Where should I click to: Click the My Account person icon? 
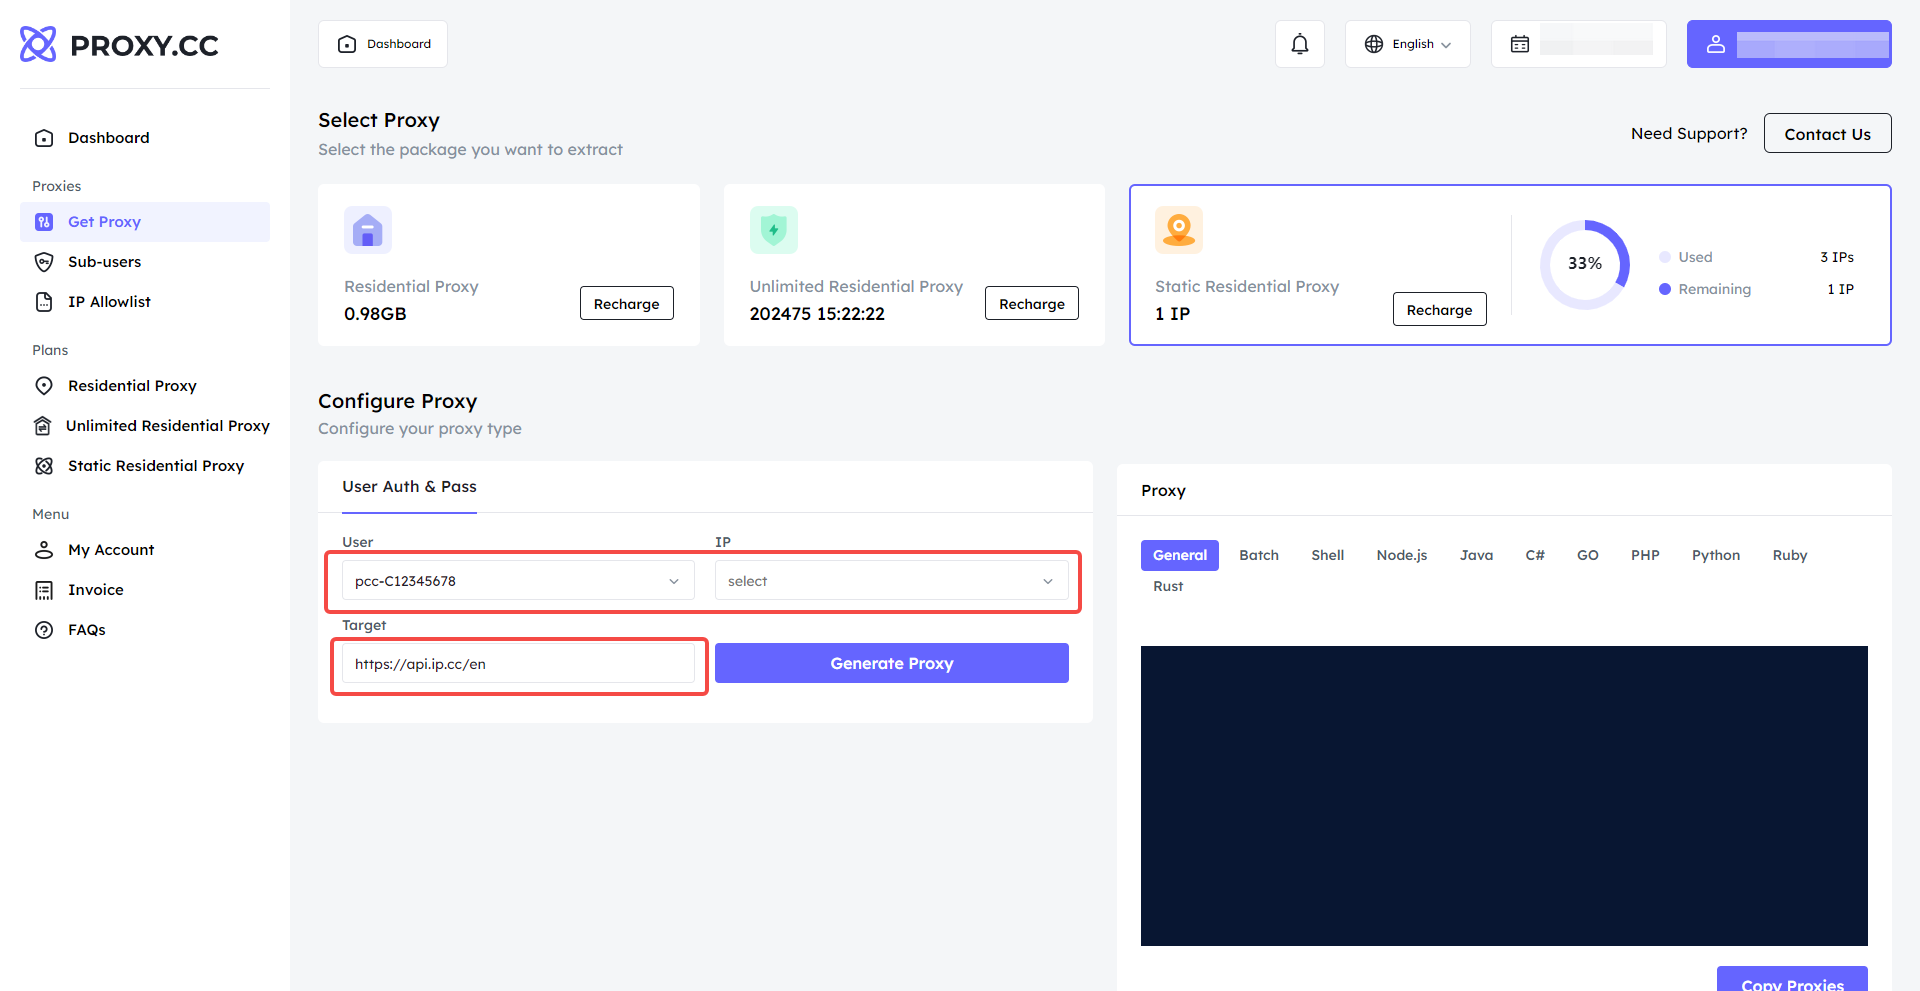[x=44, y=550]
